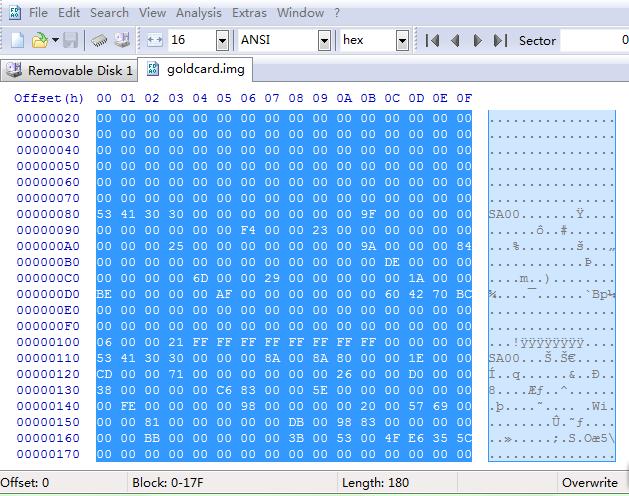
Task: Click the Offset(h) column header
Action: point(49,98)
